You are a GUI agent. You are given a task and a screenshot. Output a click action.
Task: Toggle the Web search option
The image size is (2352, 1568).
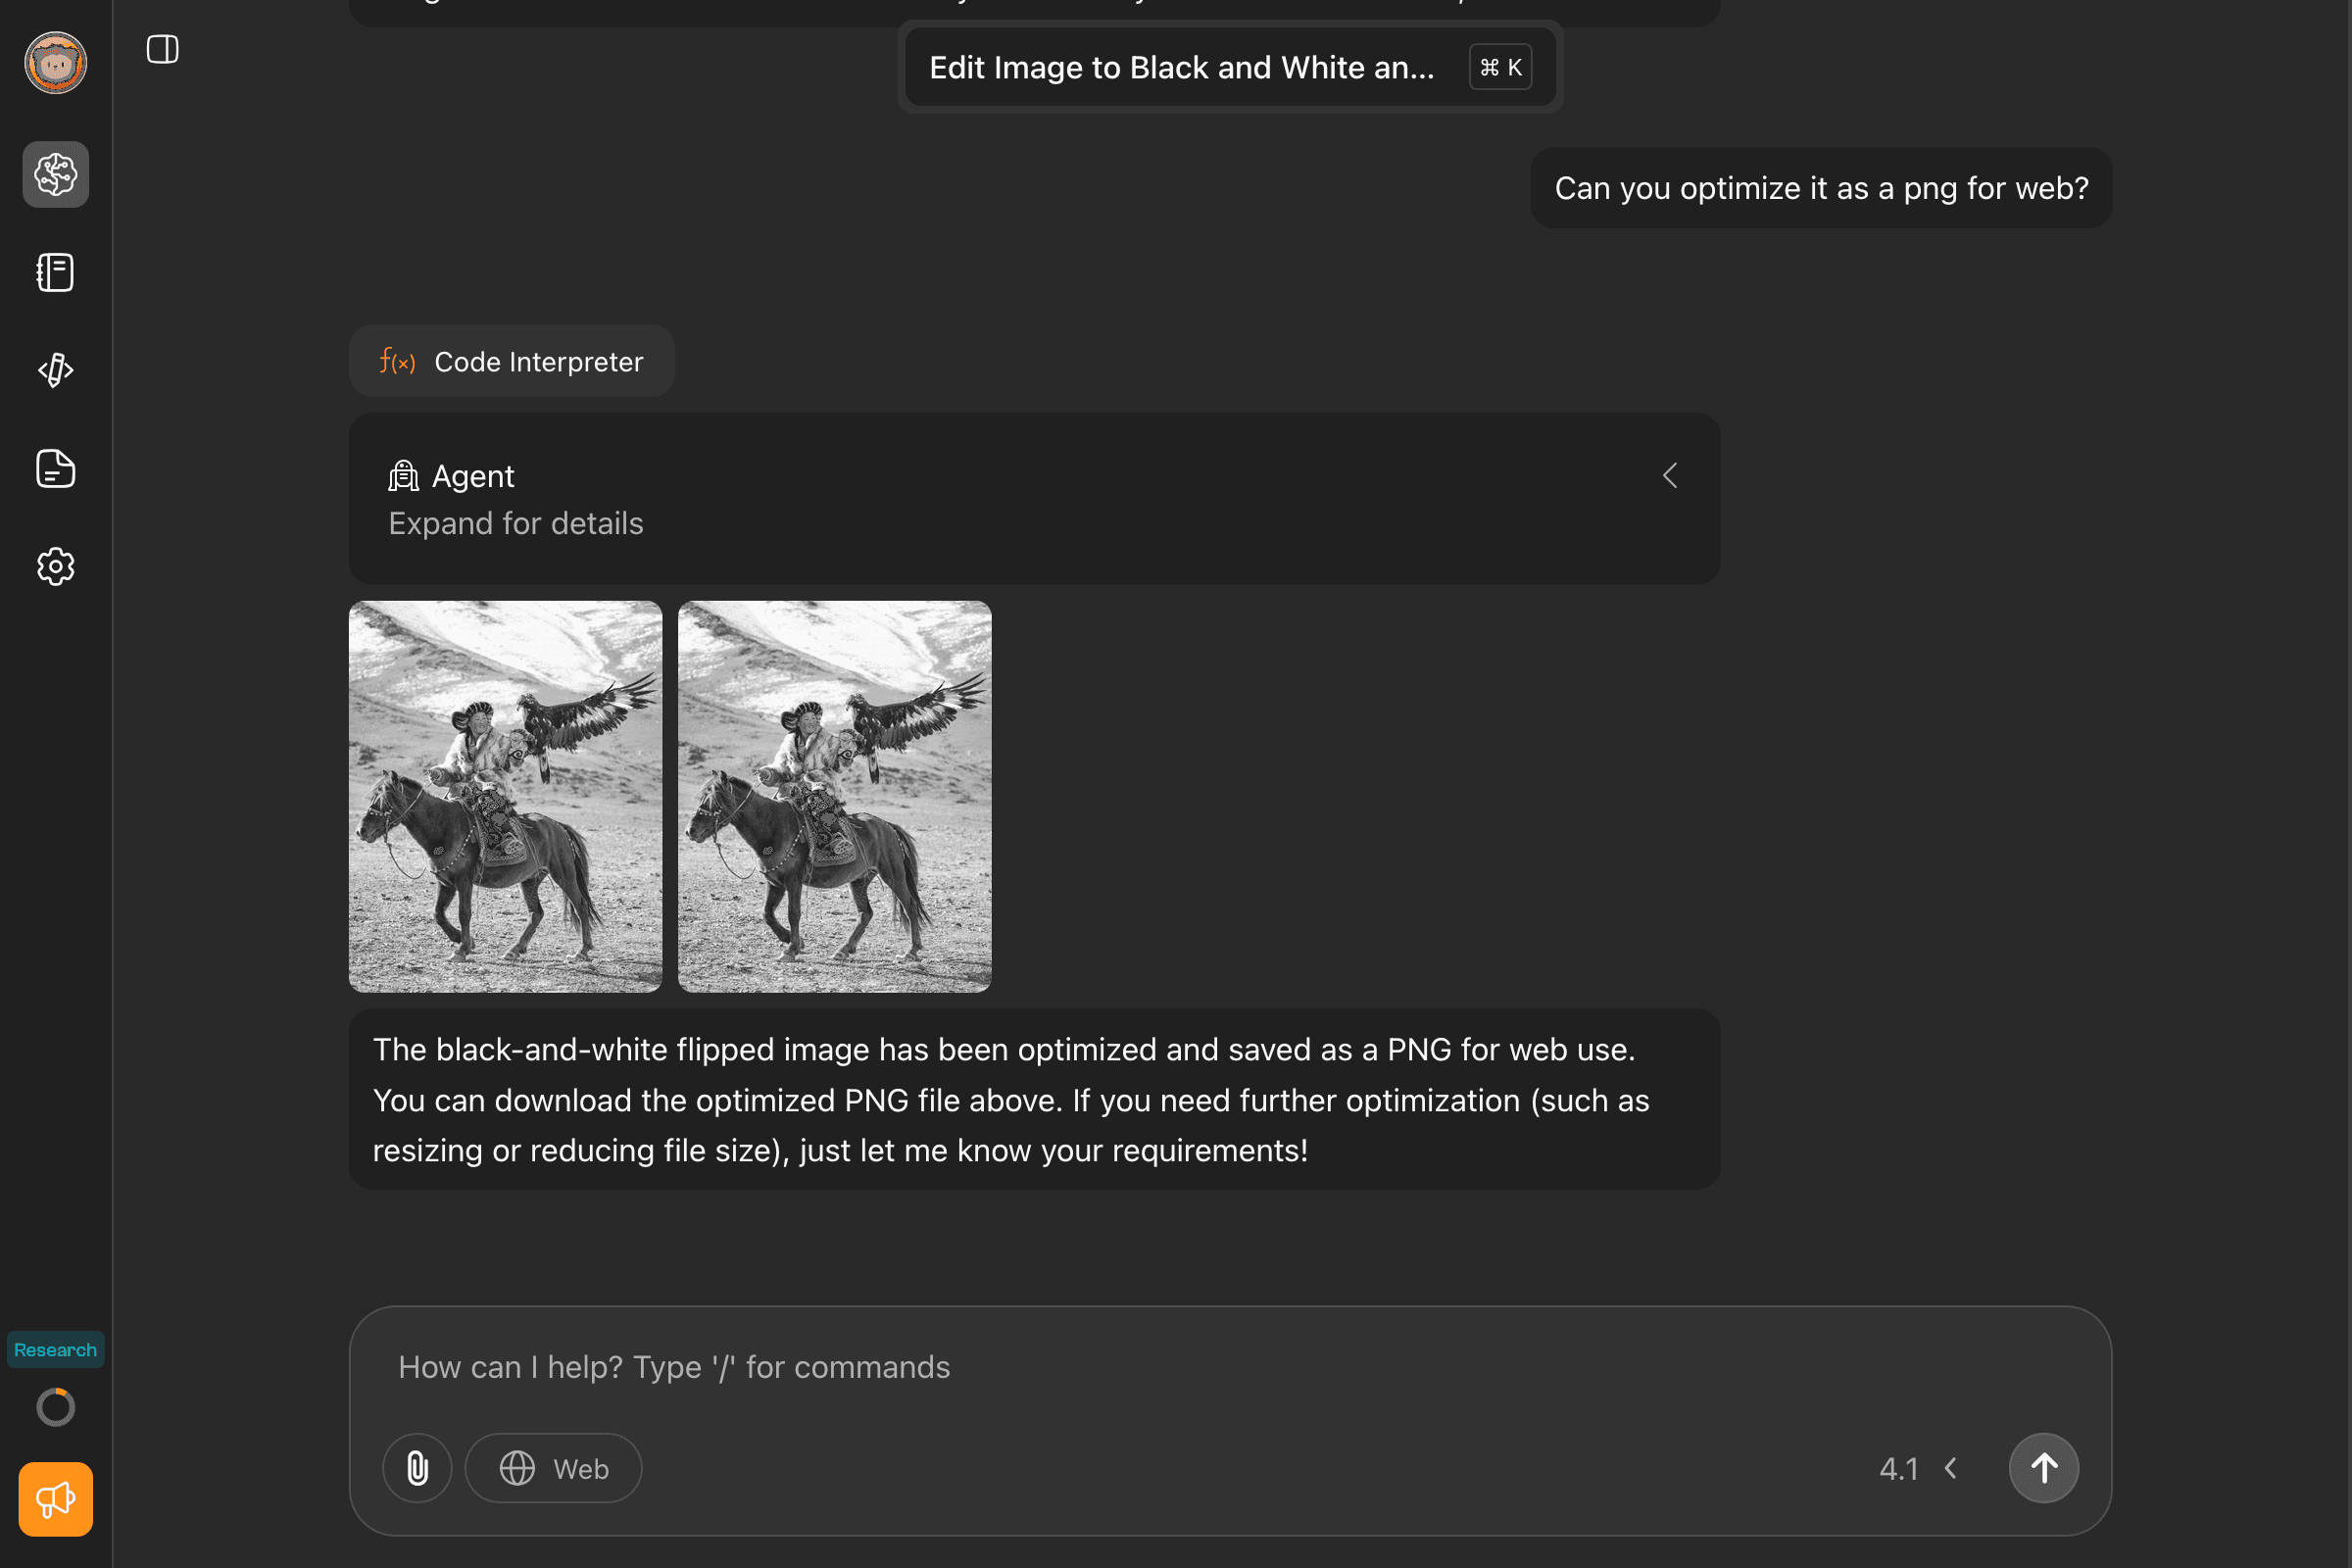554,1468
